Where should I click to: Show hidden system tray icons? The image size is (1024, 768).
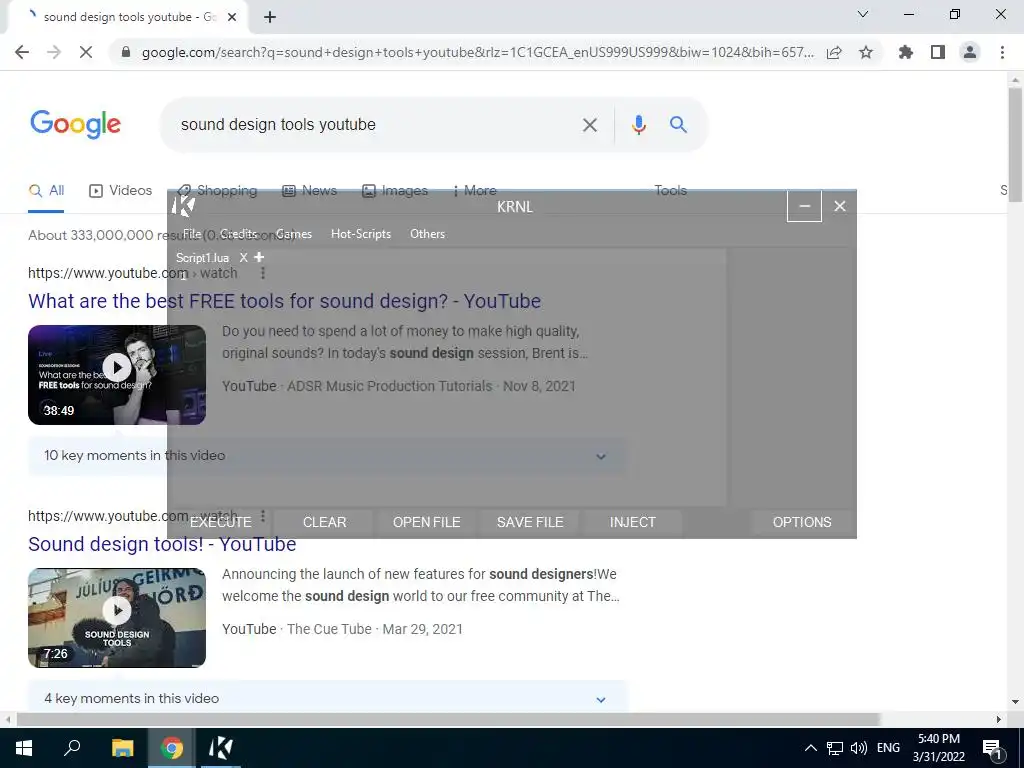[x=810, y=748]
